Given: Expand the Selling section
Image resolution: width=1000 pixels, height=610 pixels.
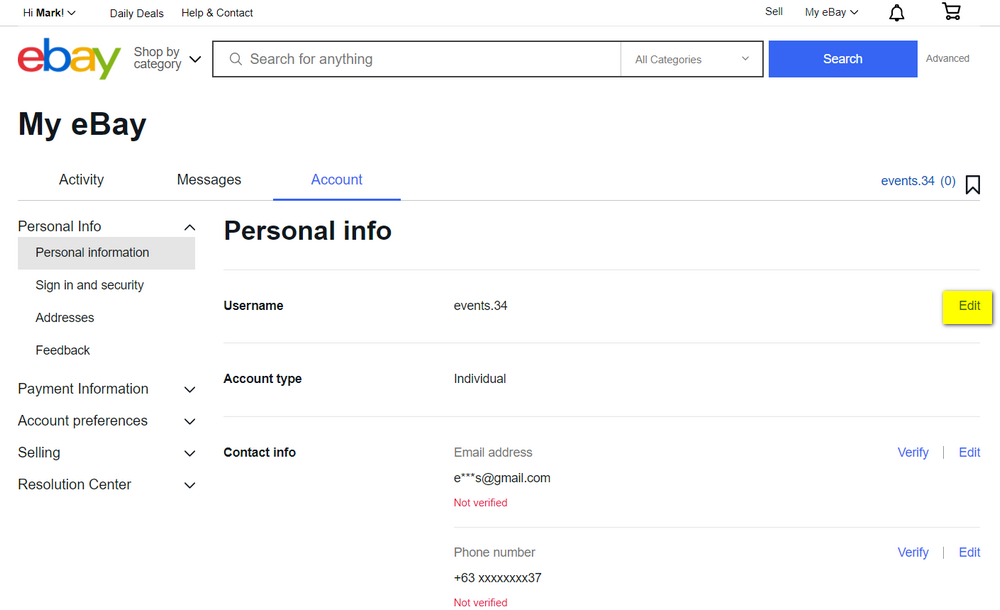Looking at the screenshot, I should pyautogui.click(x=107, y=453).
